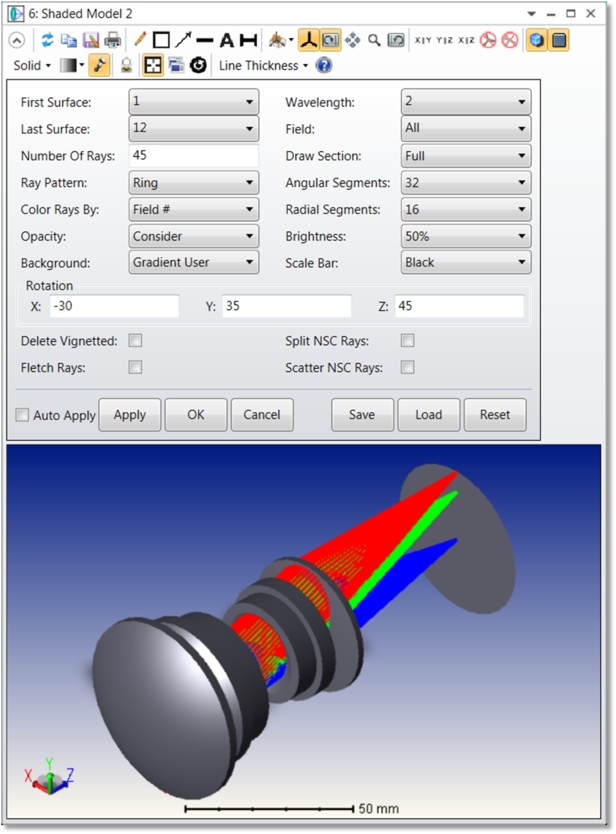Open the Ray Pattern dropdown
616x834 pixels.
(x=194, y=182)
